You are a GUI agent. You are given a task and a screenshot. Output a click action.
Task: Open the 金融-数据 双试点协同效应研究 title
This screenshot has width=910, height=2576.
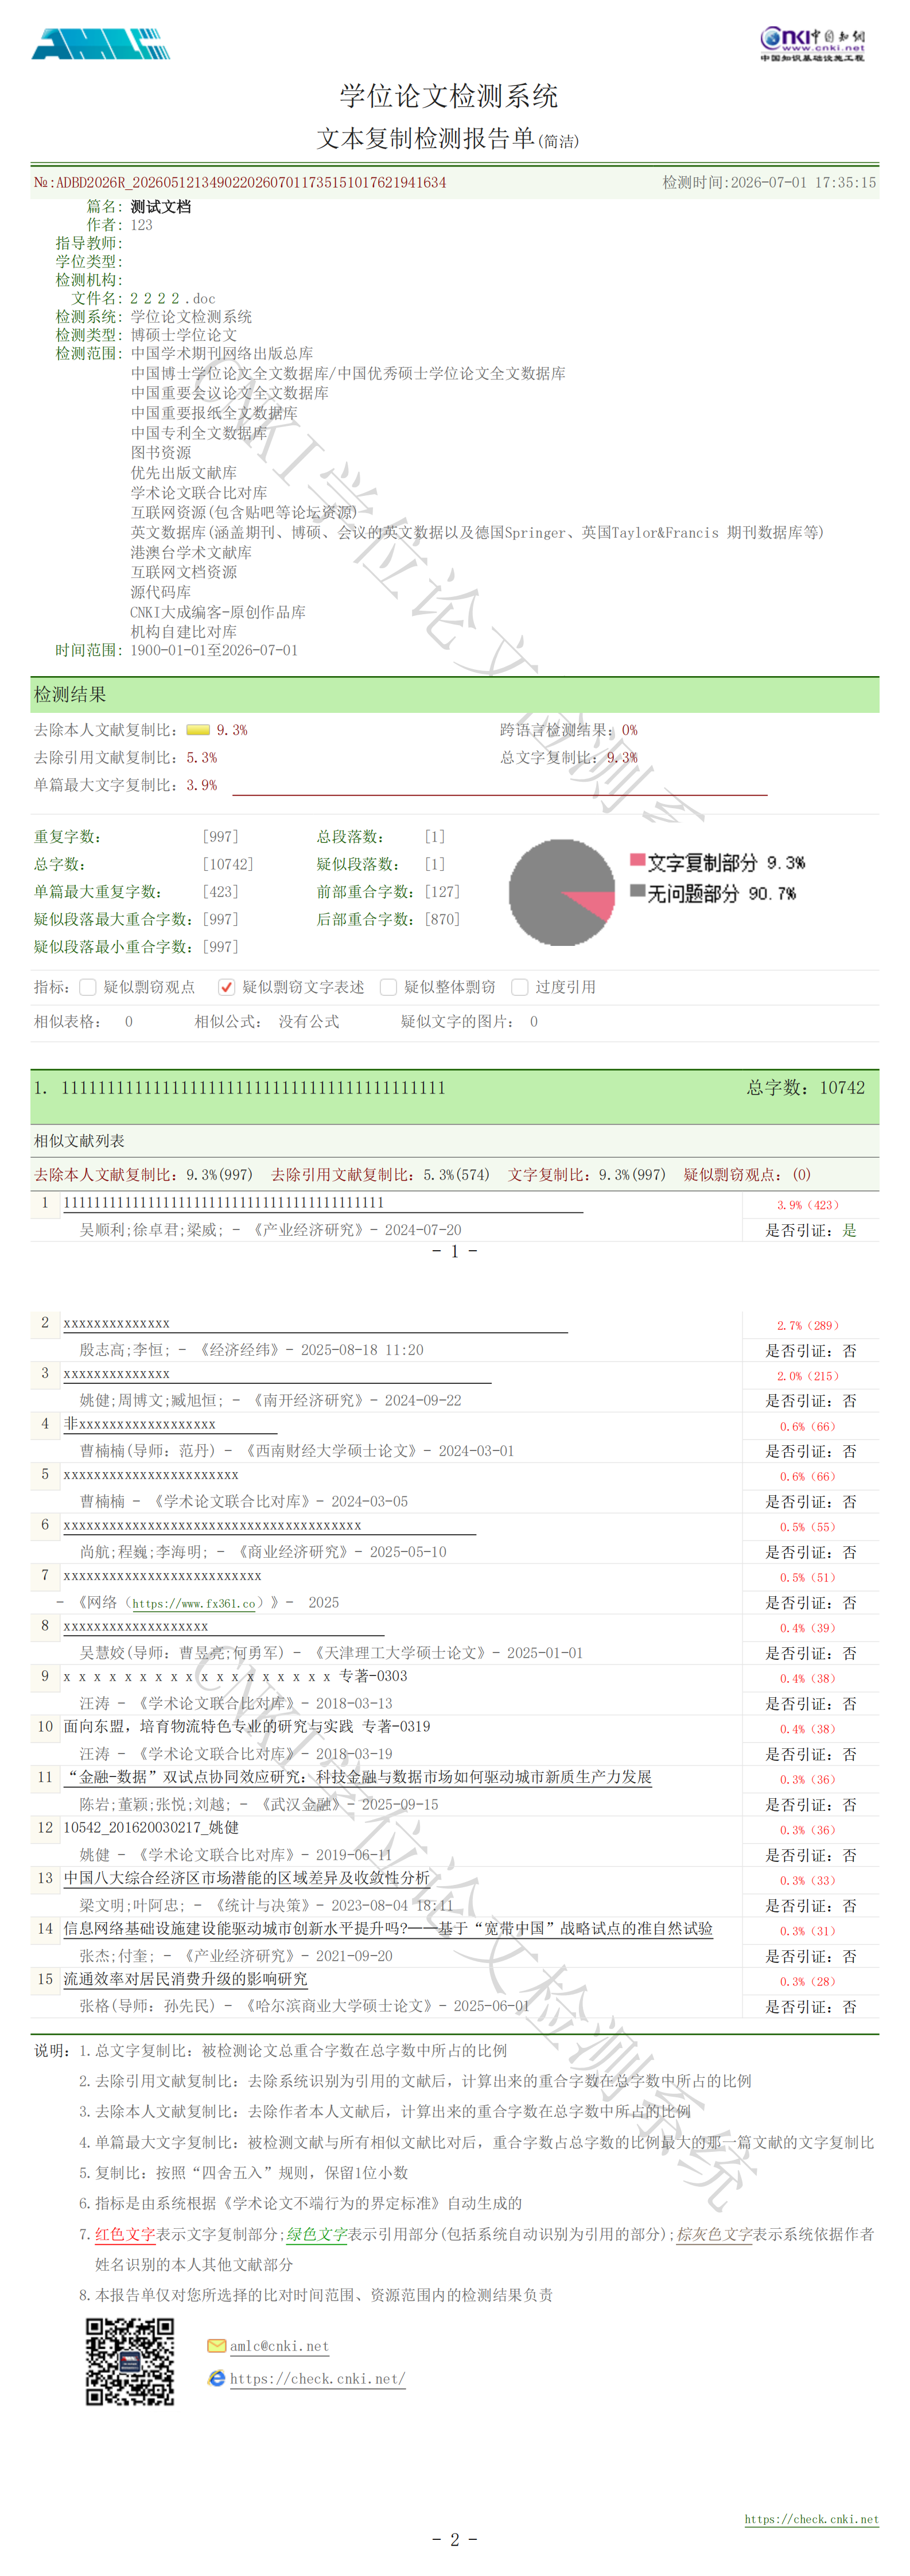click(x=358, y=1777)
